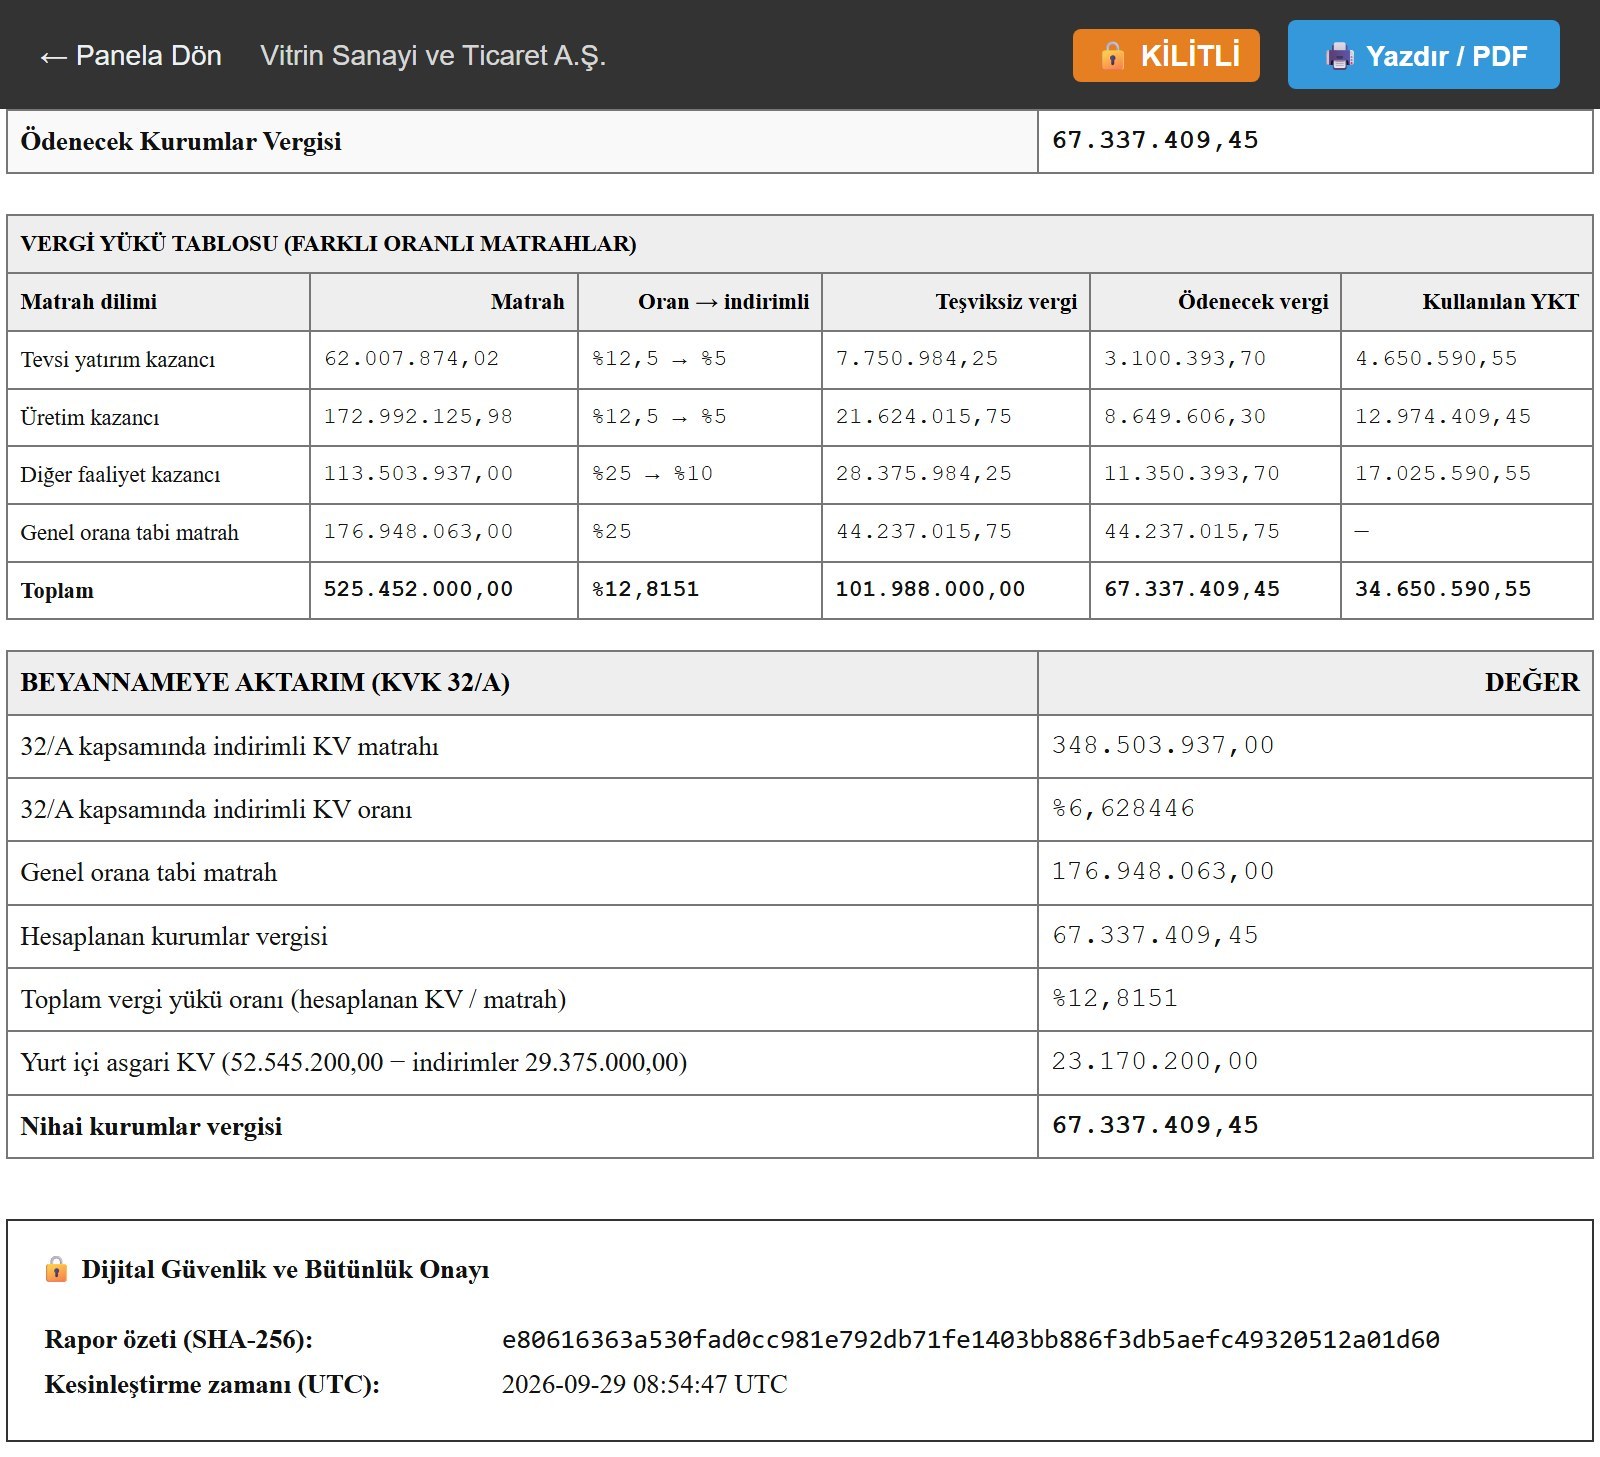The height and width of the screenshot is (1457, 1600).
Task: Select the SHA-256 report hash value
Action: (x=970, y=1339)
